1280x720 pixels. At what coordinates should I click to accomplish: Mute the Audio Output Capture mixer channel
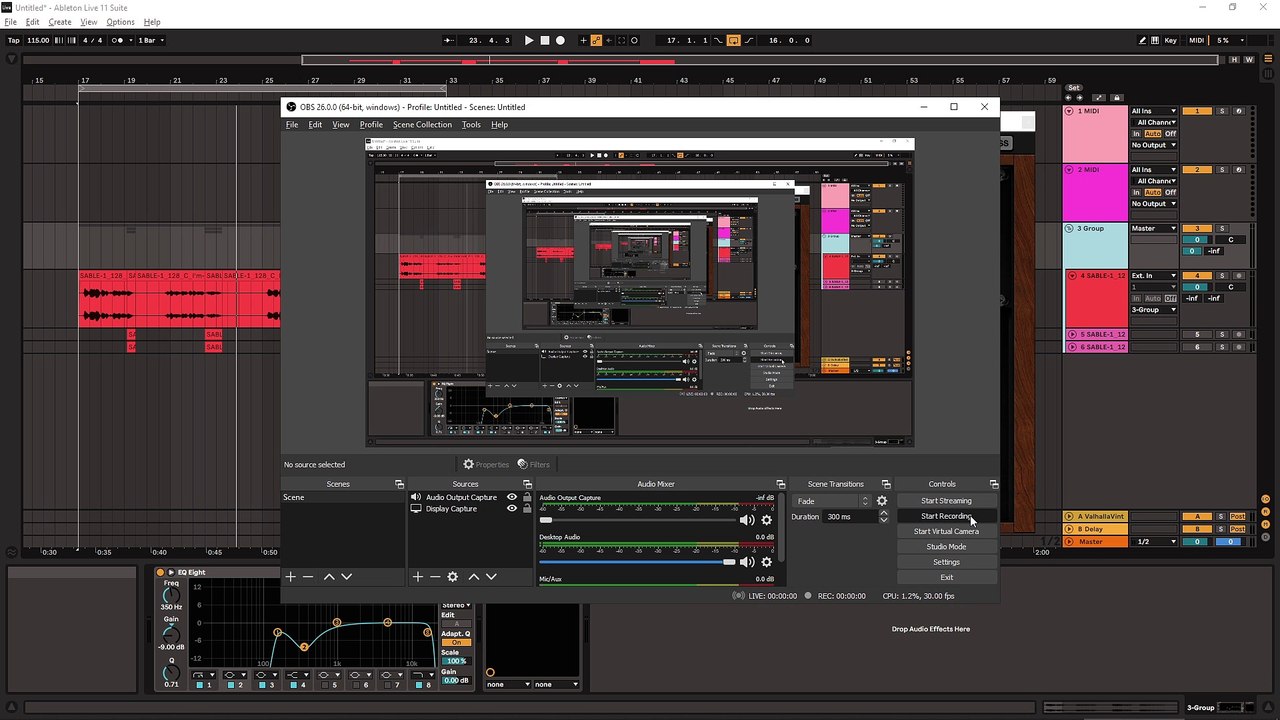click(x=747, y=520)
